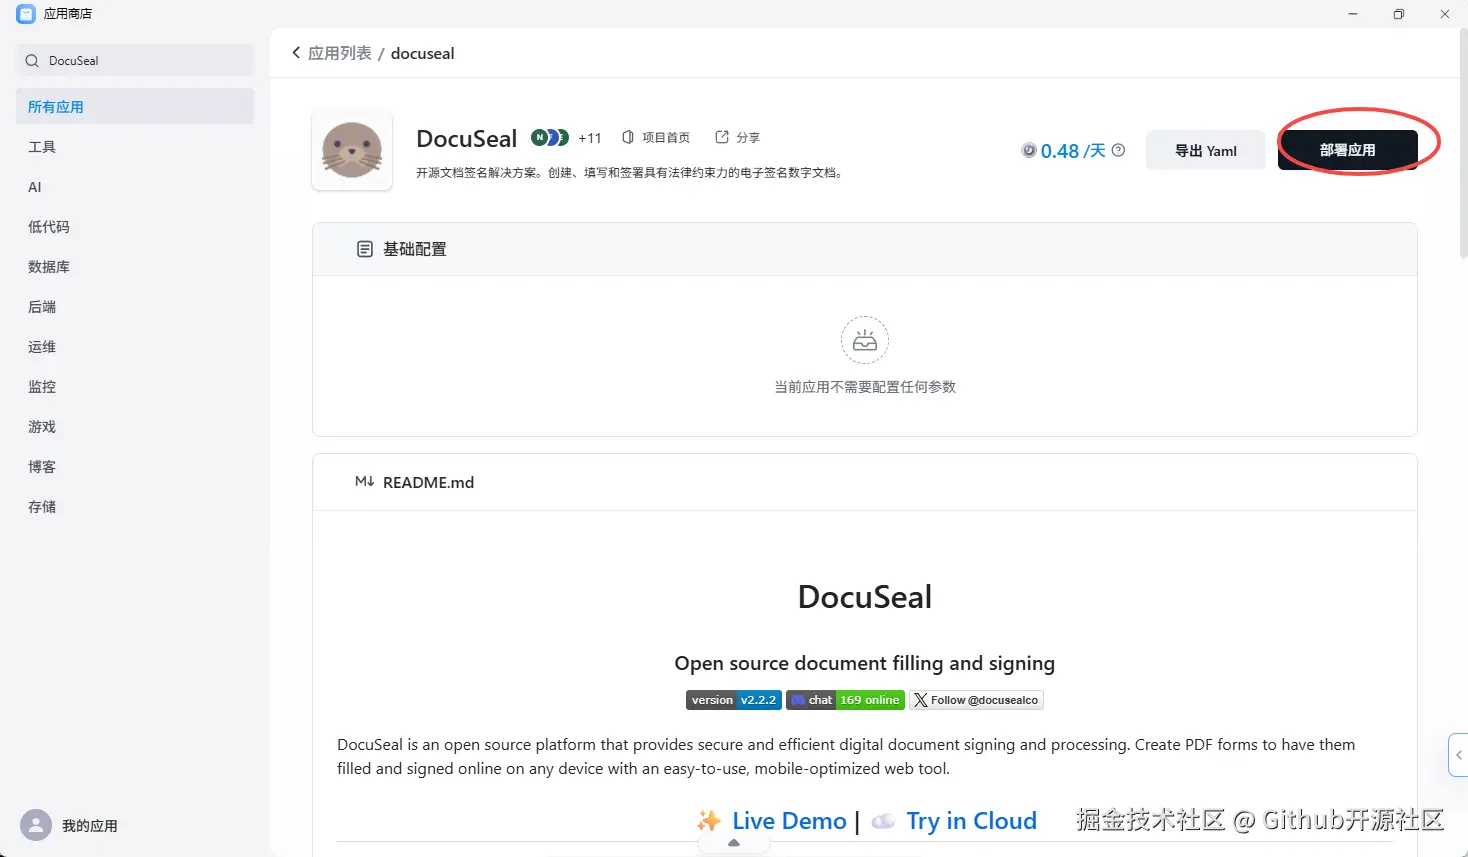Screen dimensions: 1468x857
Task: Select the 低代码 category
Action: [135, 227]
